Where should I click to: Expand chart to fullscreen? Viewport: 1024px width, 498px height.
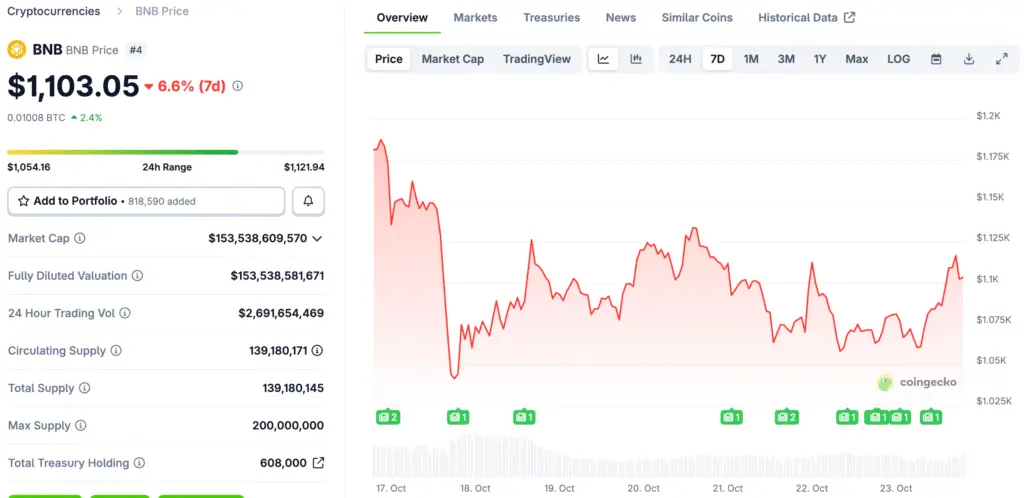[x=1001, y=59]
